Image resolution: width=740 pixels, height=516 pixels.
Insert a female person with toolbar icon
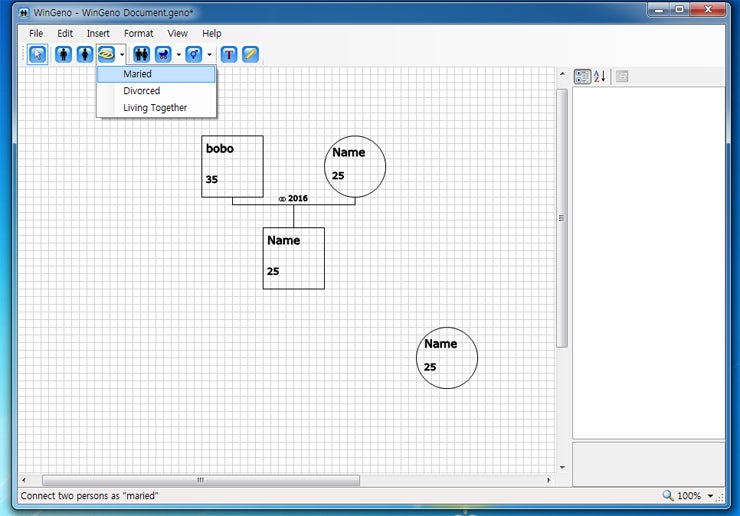coord(85,54)
